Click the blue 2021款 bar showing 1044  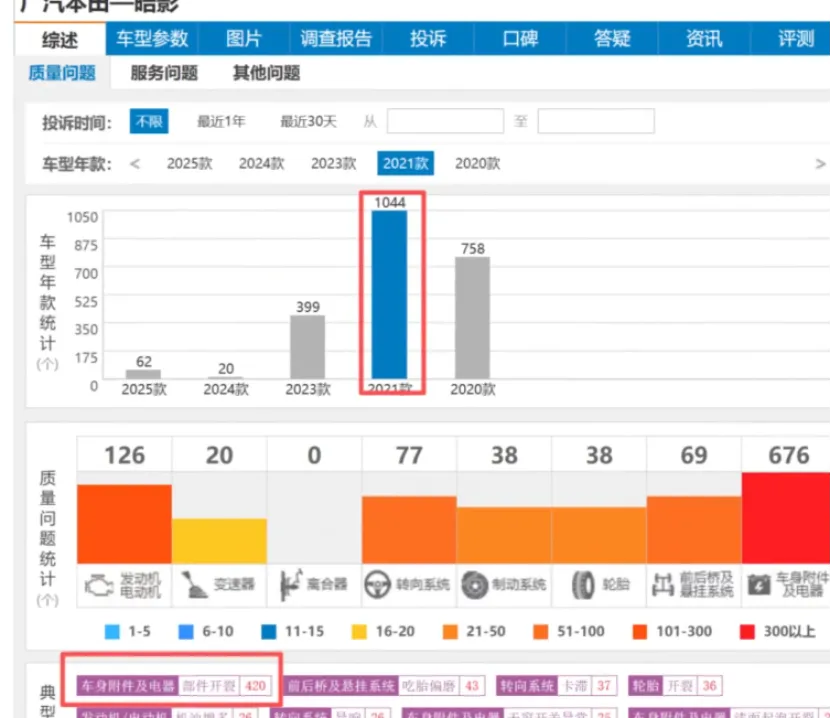point(390,295)
